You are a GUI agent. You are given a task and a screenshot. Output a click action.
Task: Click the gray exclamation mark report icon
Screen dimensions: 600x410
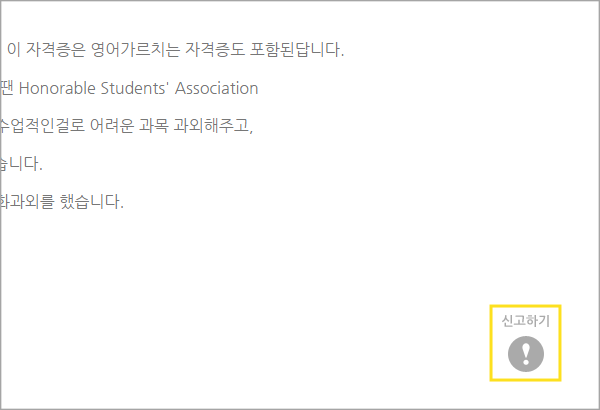[x=526, y=354]
